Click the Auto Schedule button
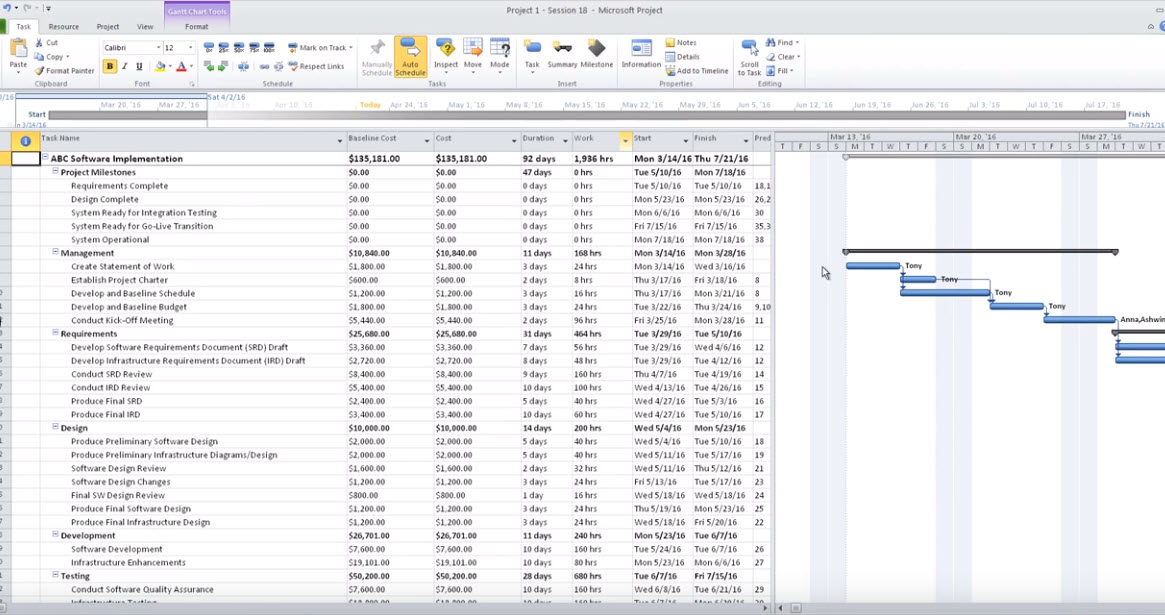 coord(410,56)
